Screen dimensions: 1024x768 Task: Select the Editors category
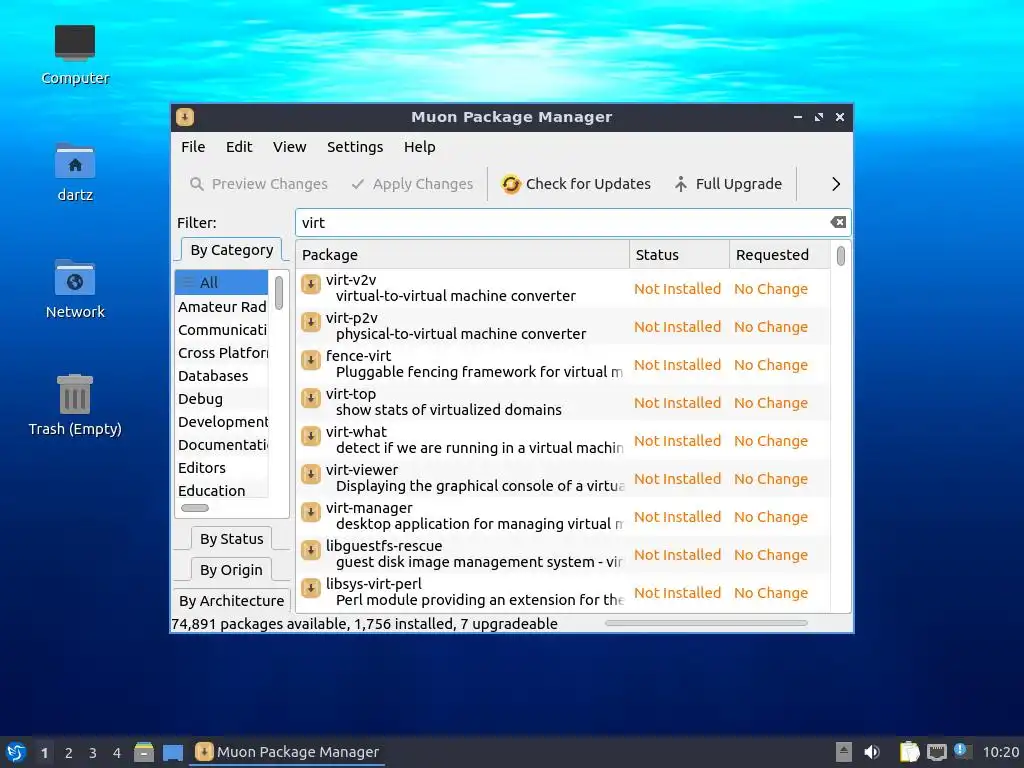[x=221, y=468]
